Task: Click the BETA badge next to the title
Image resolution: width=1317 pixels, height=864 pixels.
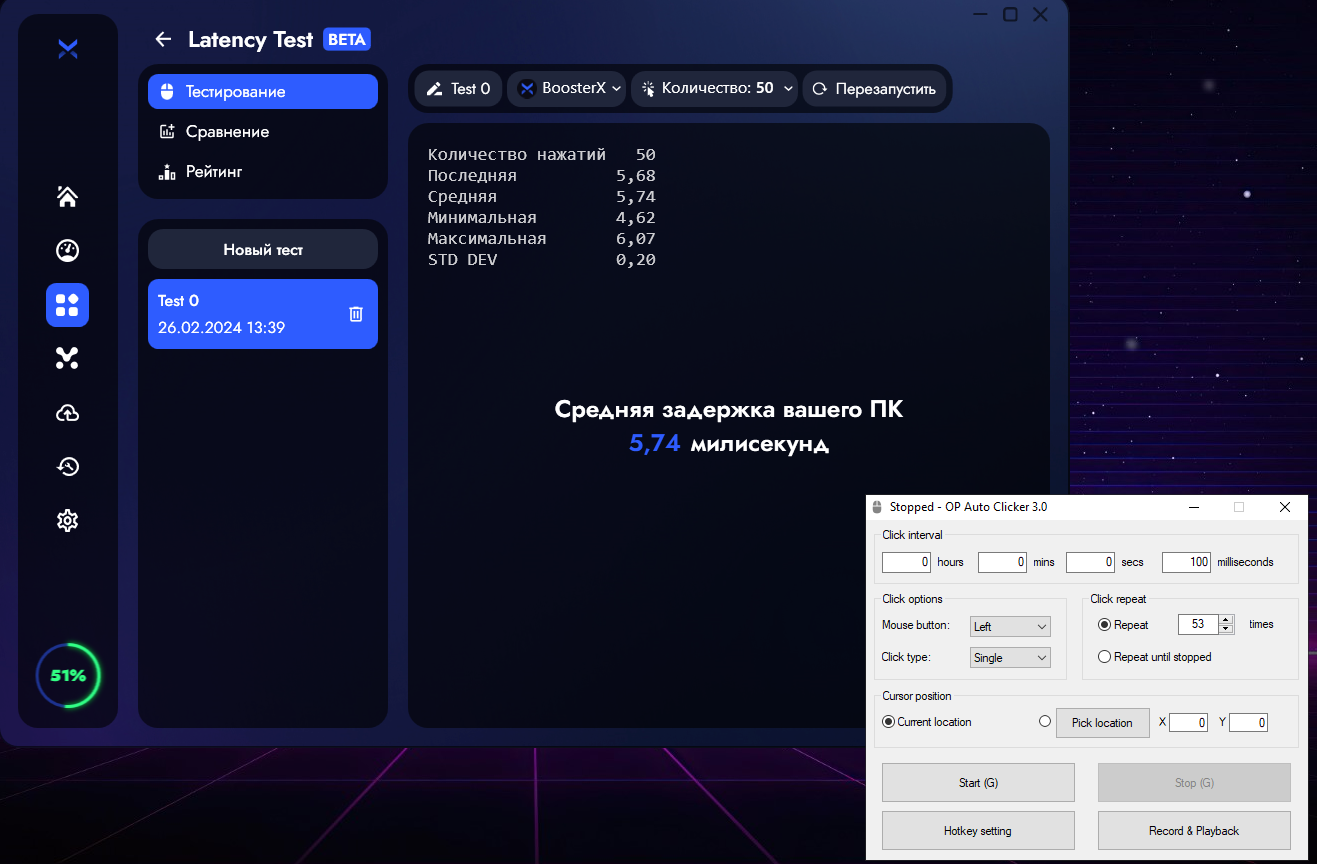Action: [x=347, y=40]
